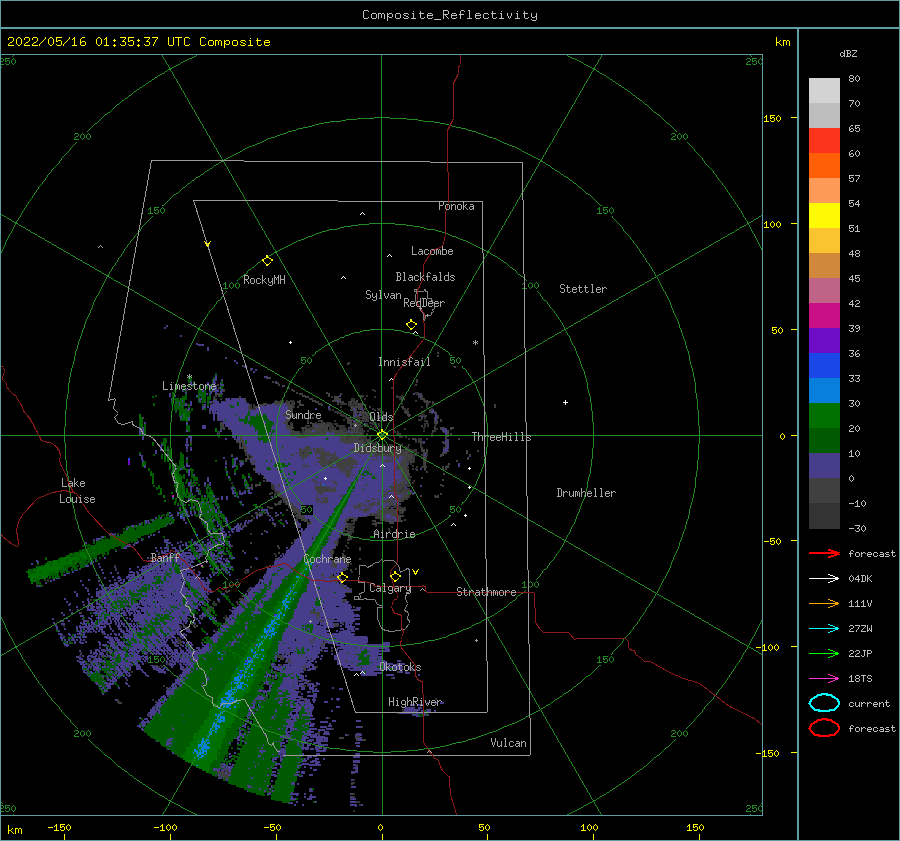This screenshot has width=900, height=841.
Task: Click the Strathmore label
Action: point(487,592)
